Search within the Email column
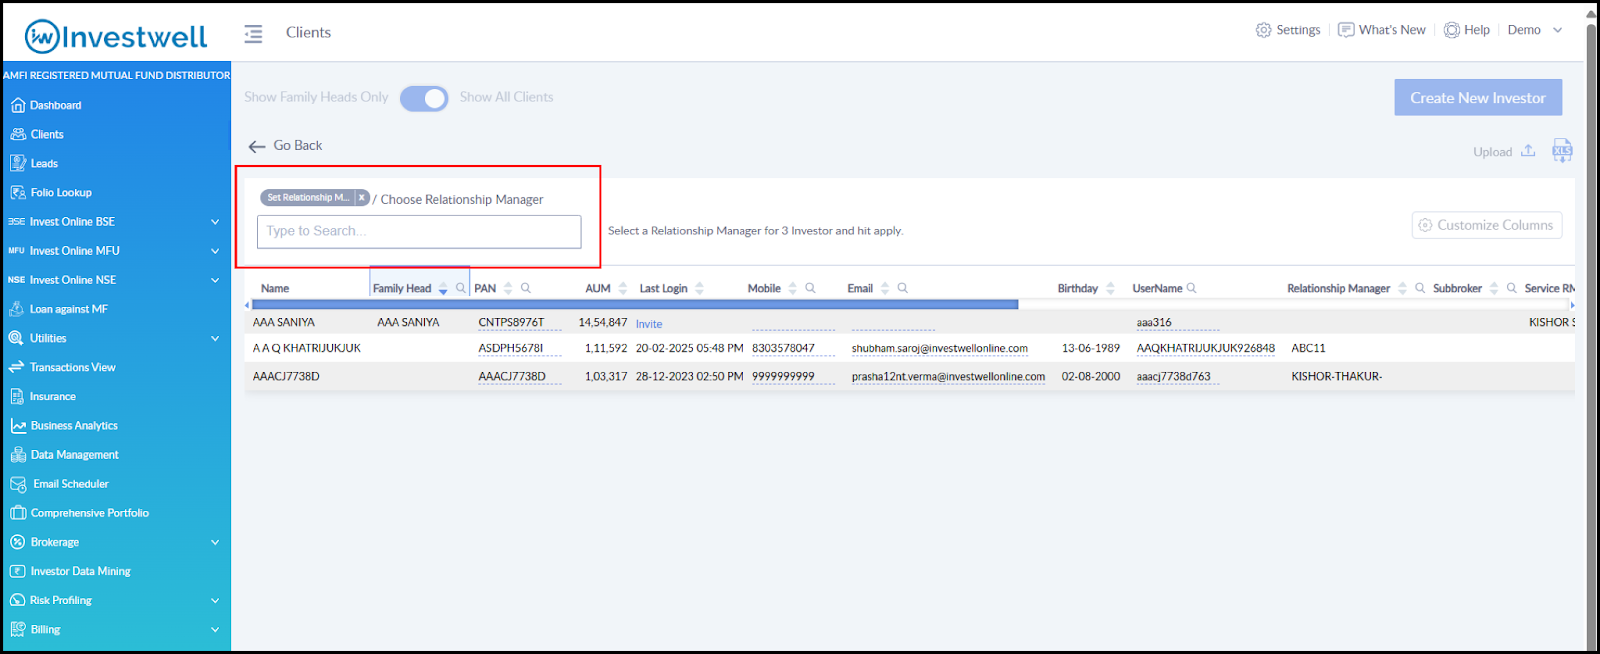 pos(902,288)
